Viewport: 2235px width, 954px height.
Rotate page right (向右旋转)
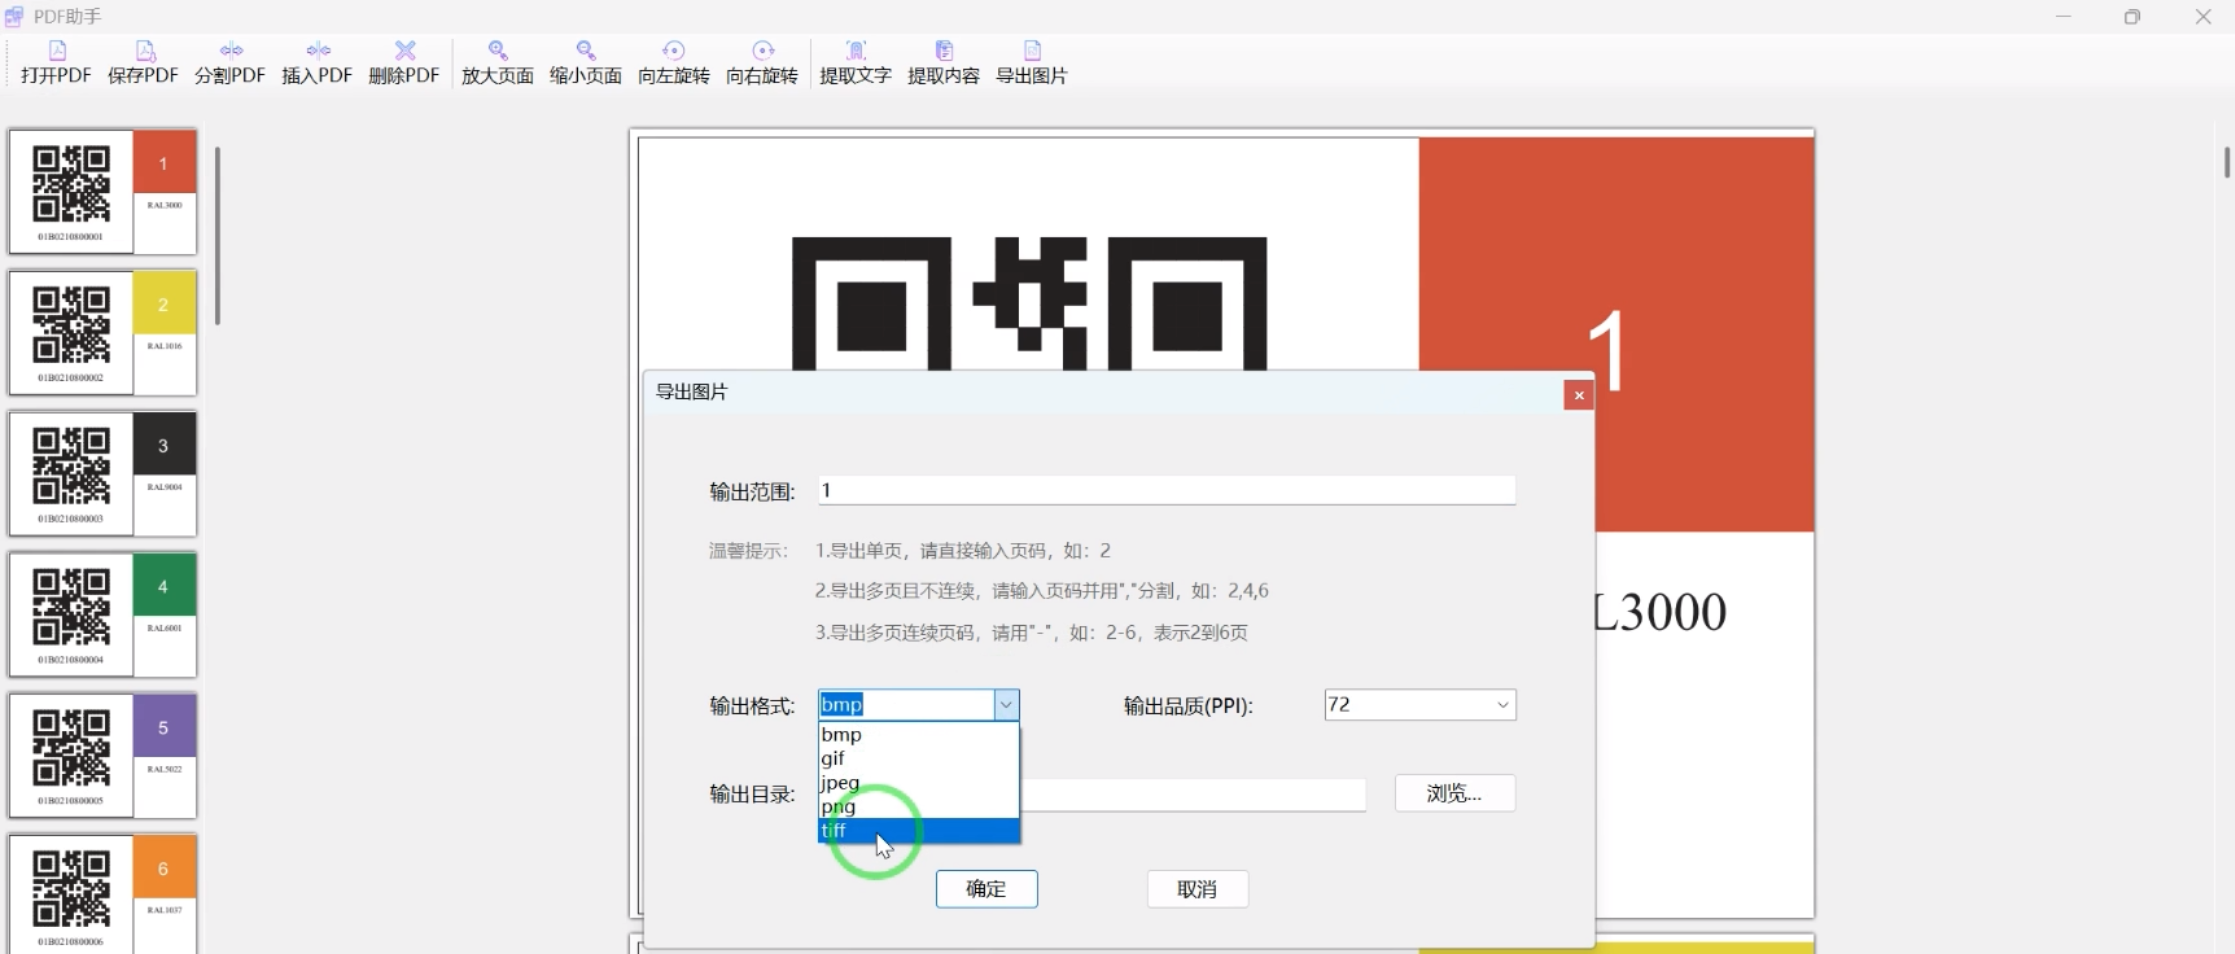[x=762, y=62]
